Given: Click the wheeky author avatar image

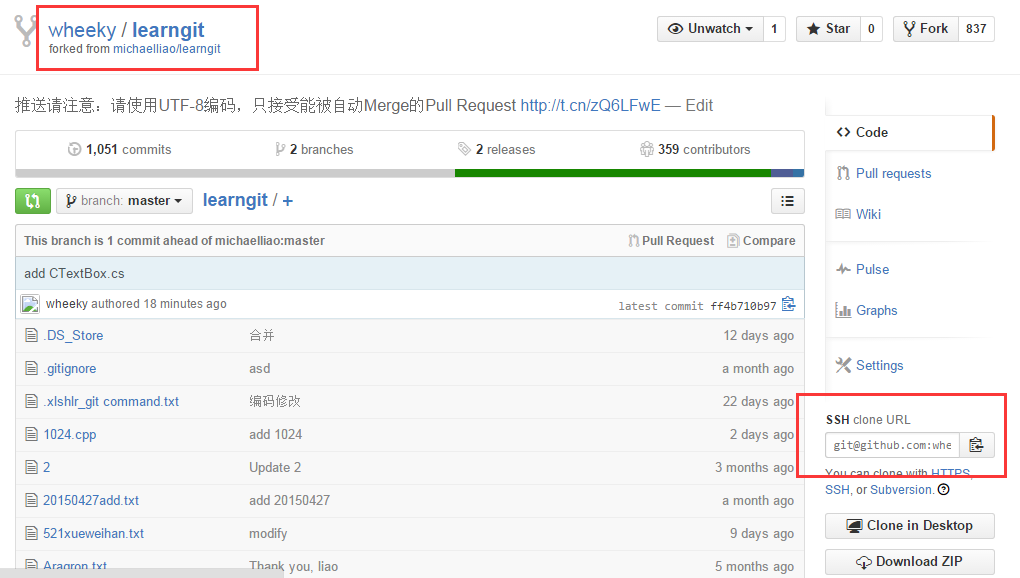Looking at the screenshot, I should [30, 304].
